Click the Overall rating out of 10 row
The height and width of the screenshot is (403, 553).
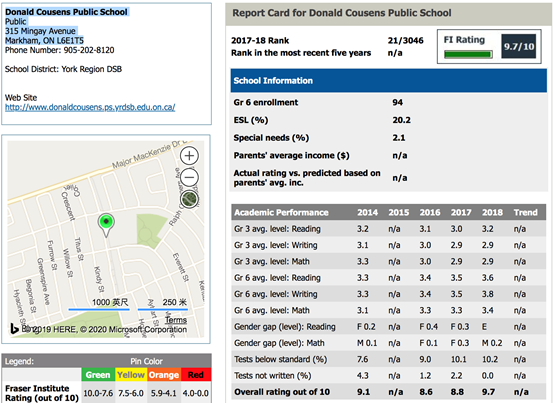[389, 392]
